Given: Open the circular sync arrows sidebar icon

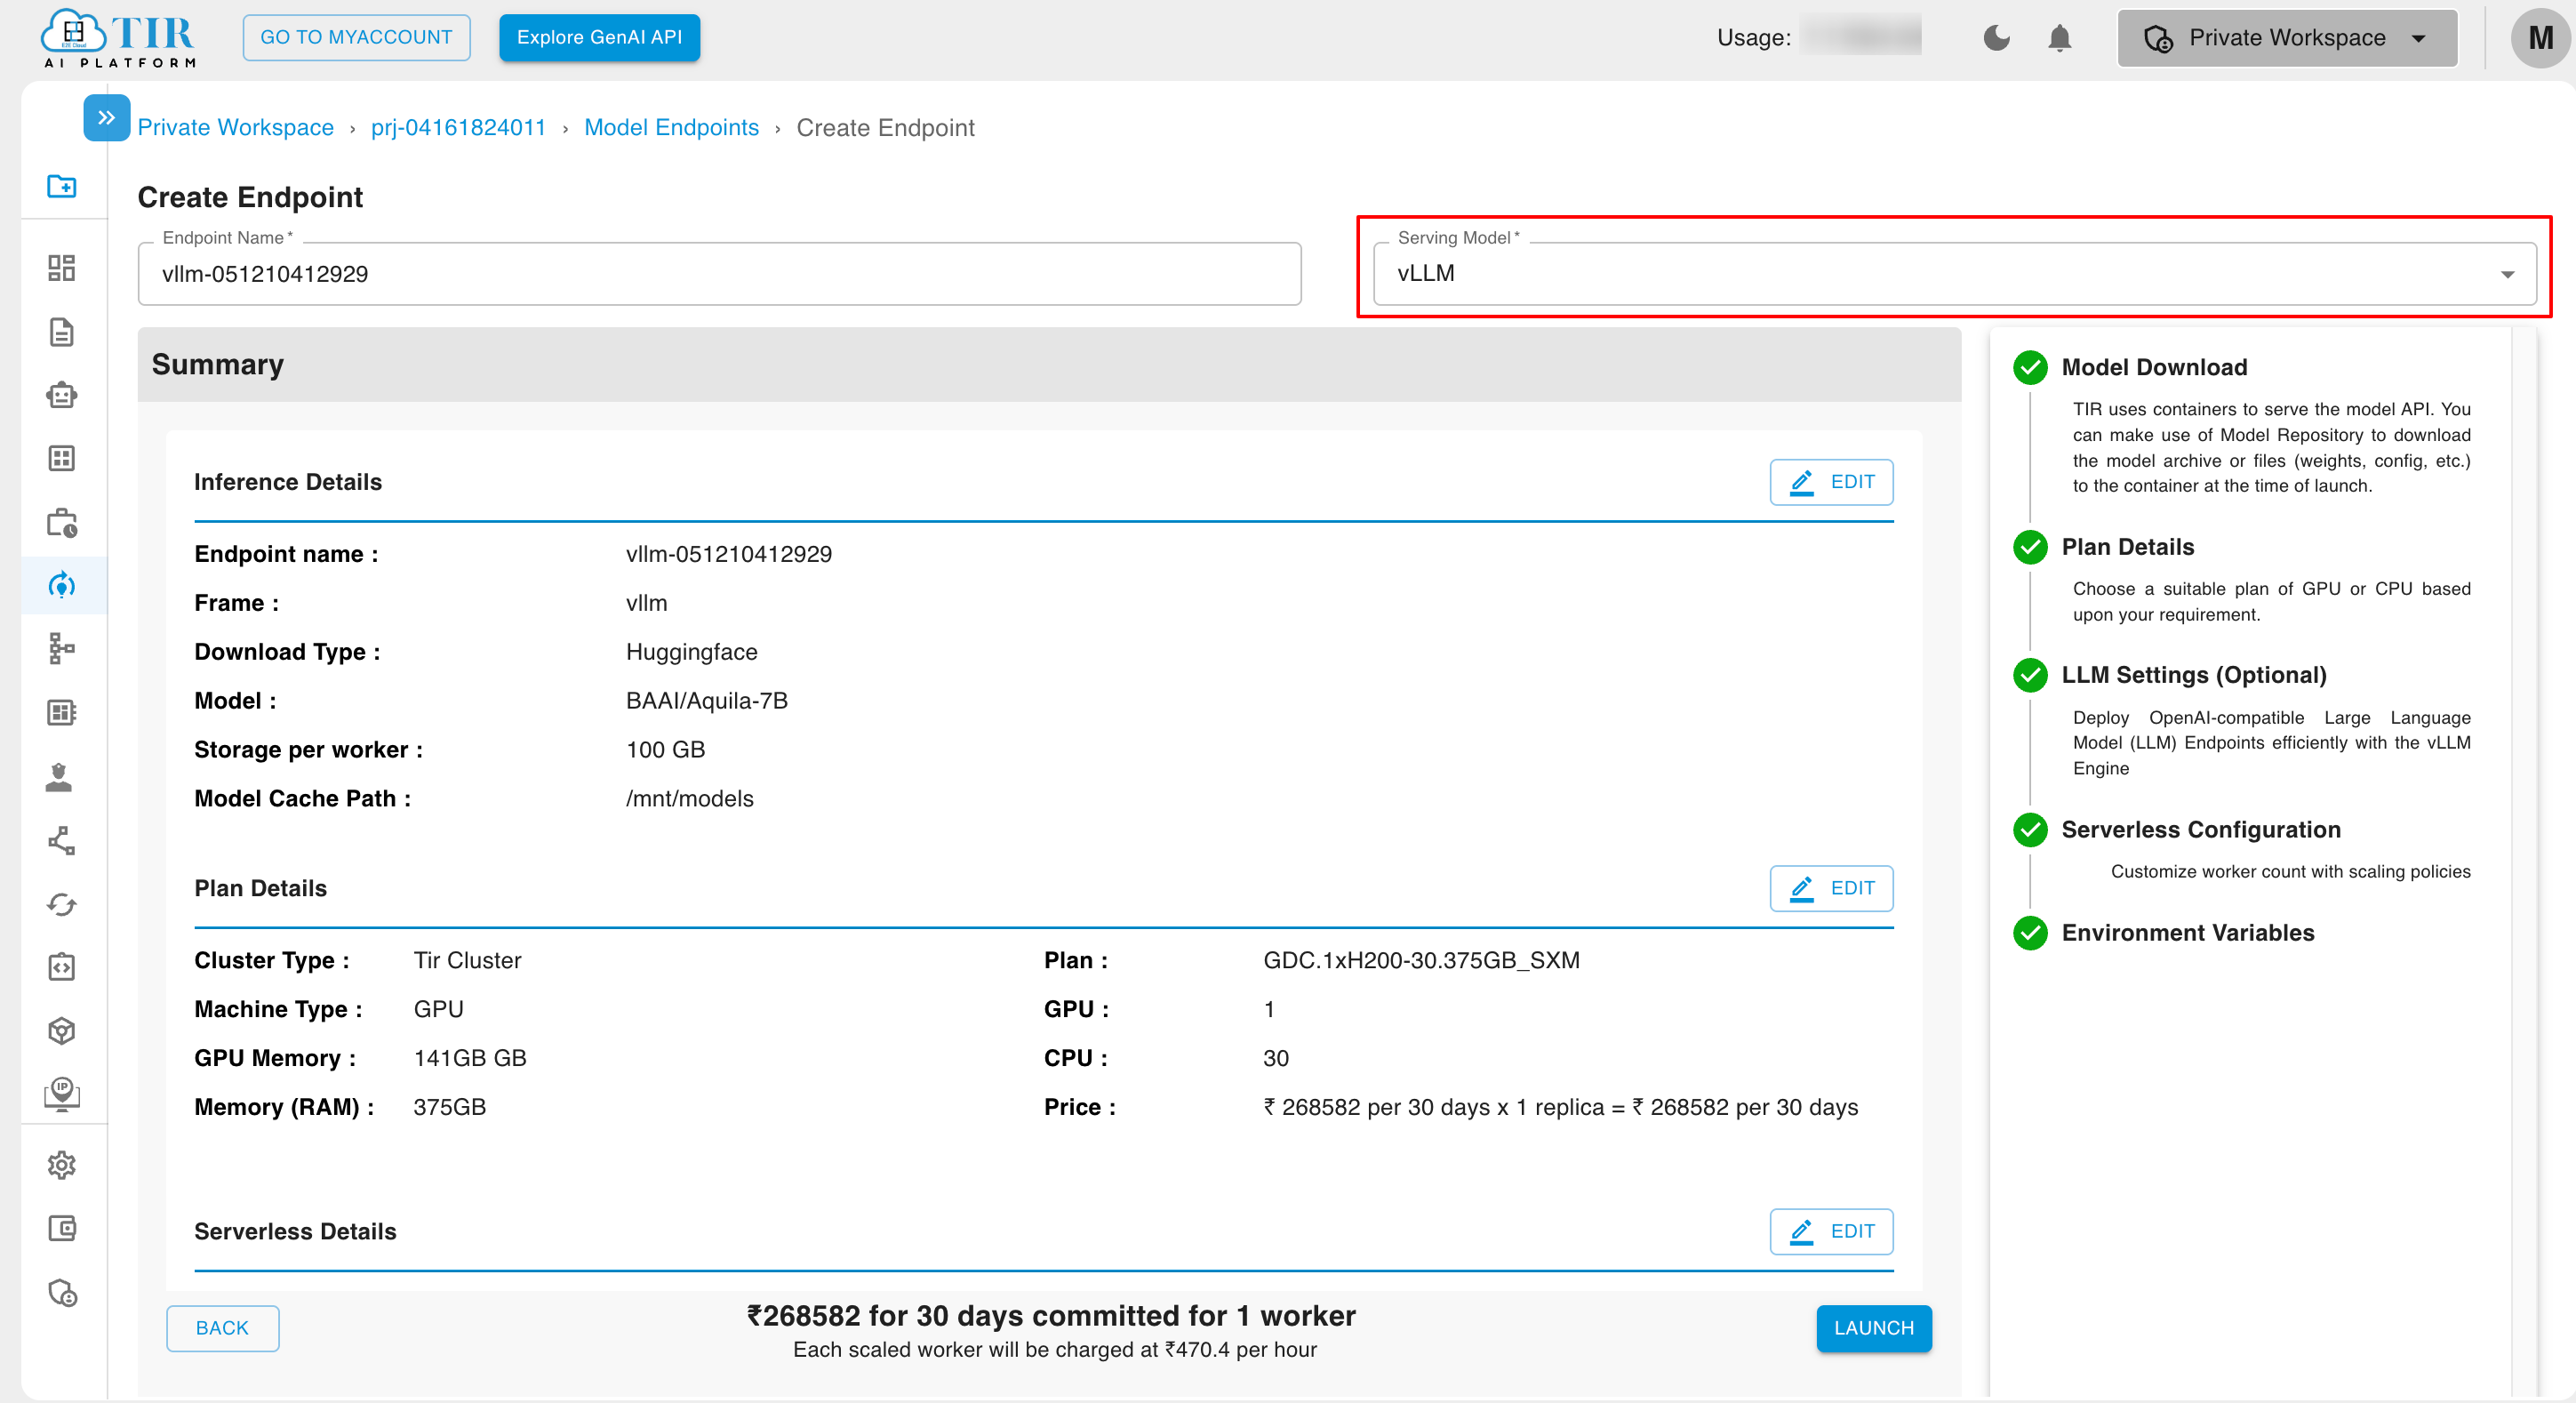Looking at the screenshot, I should 62,904.
